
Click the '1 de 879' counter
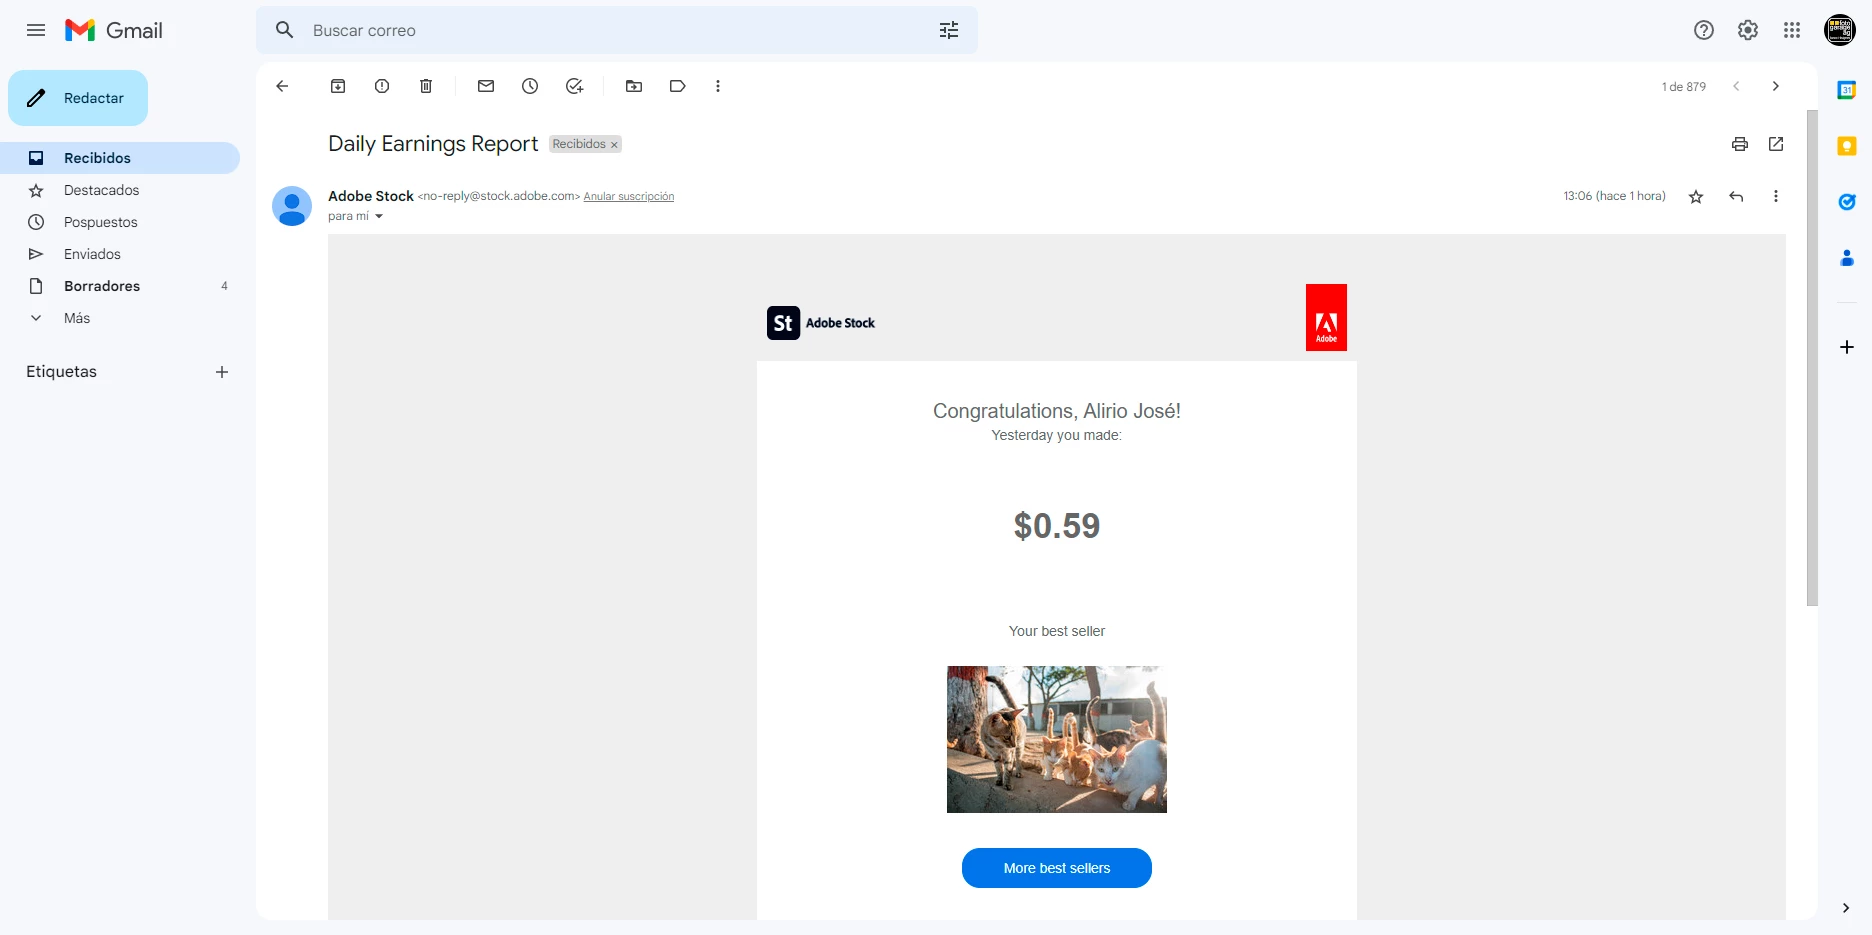click(x=1684, y=87)
